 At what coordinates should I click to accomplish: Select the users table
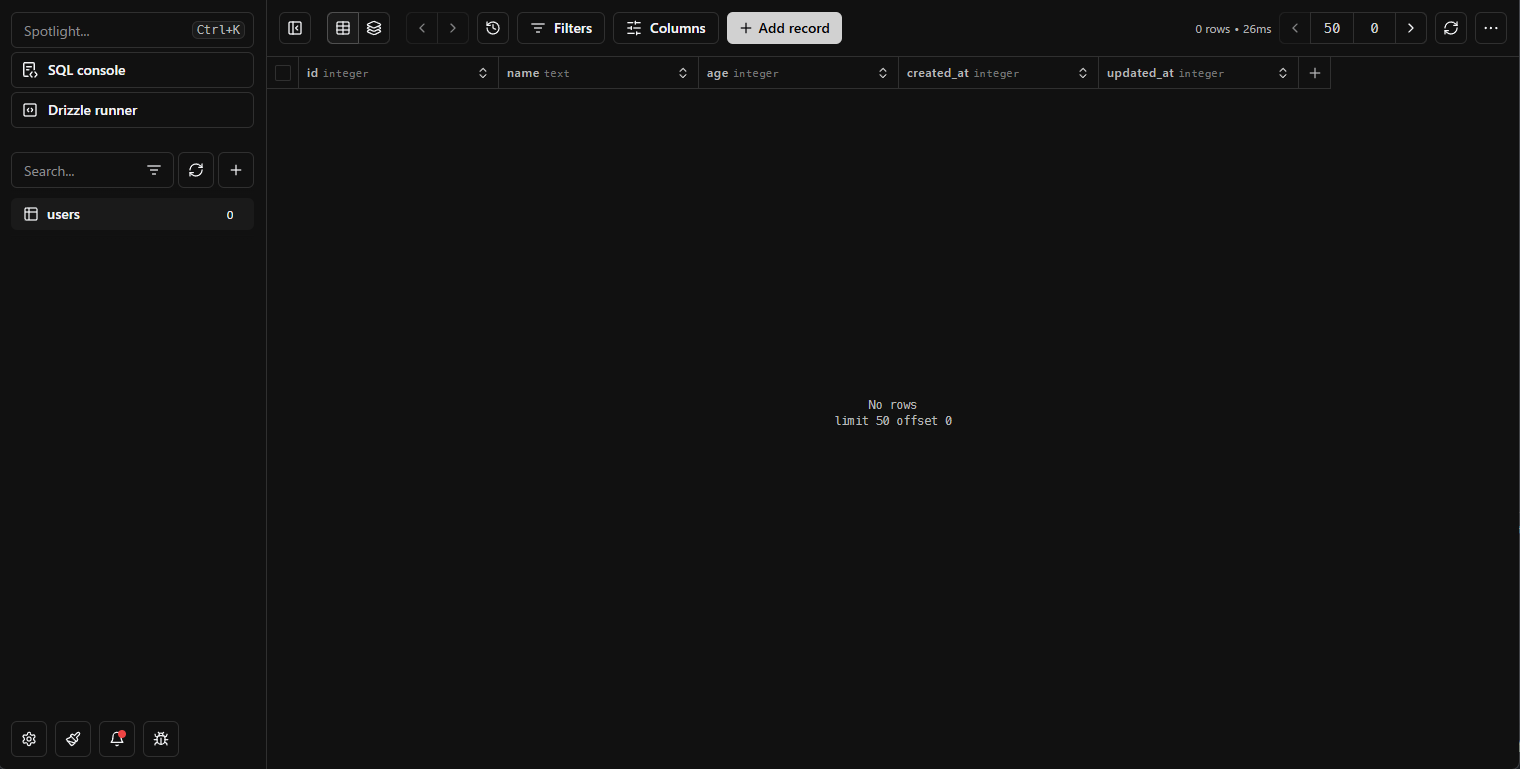click(131, 214)
